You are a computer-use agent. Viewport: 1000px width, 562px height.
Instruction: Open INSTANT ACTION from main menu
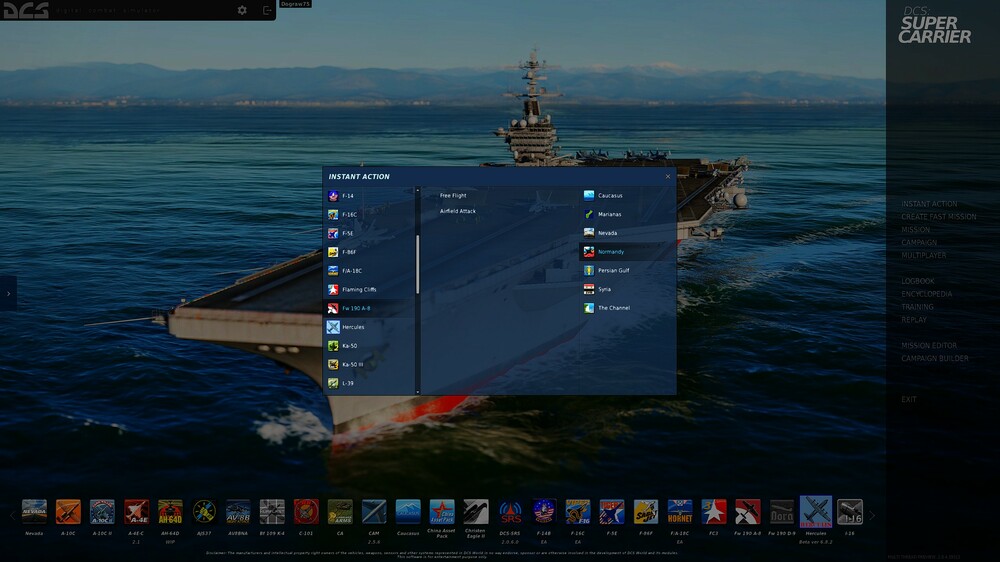coord(929,204)
